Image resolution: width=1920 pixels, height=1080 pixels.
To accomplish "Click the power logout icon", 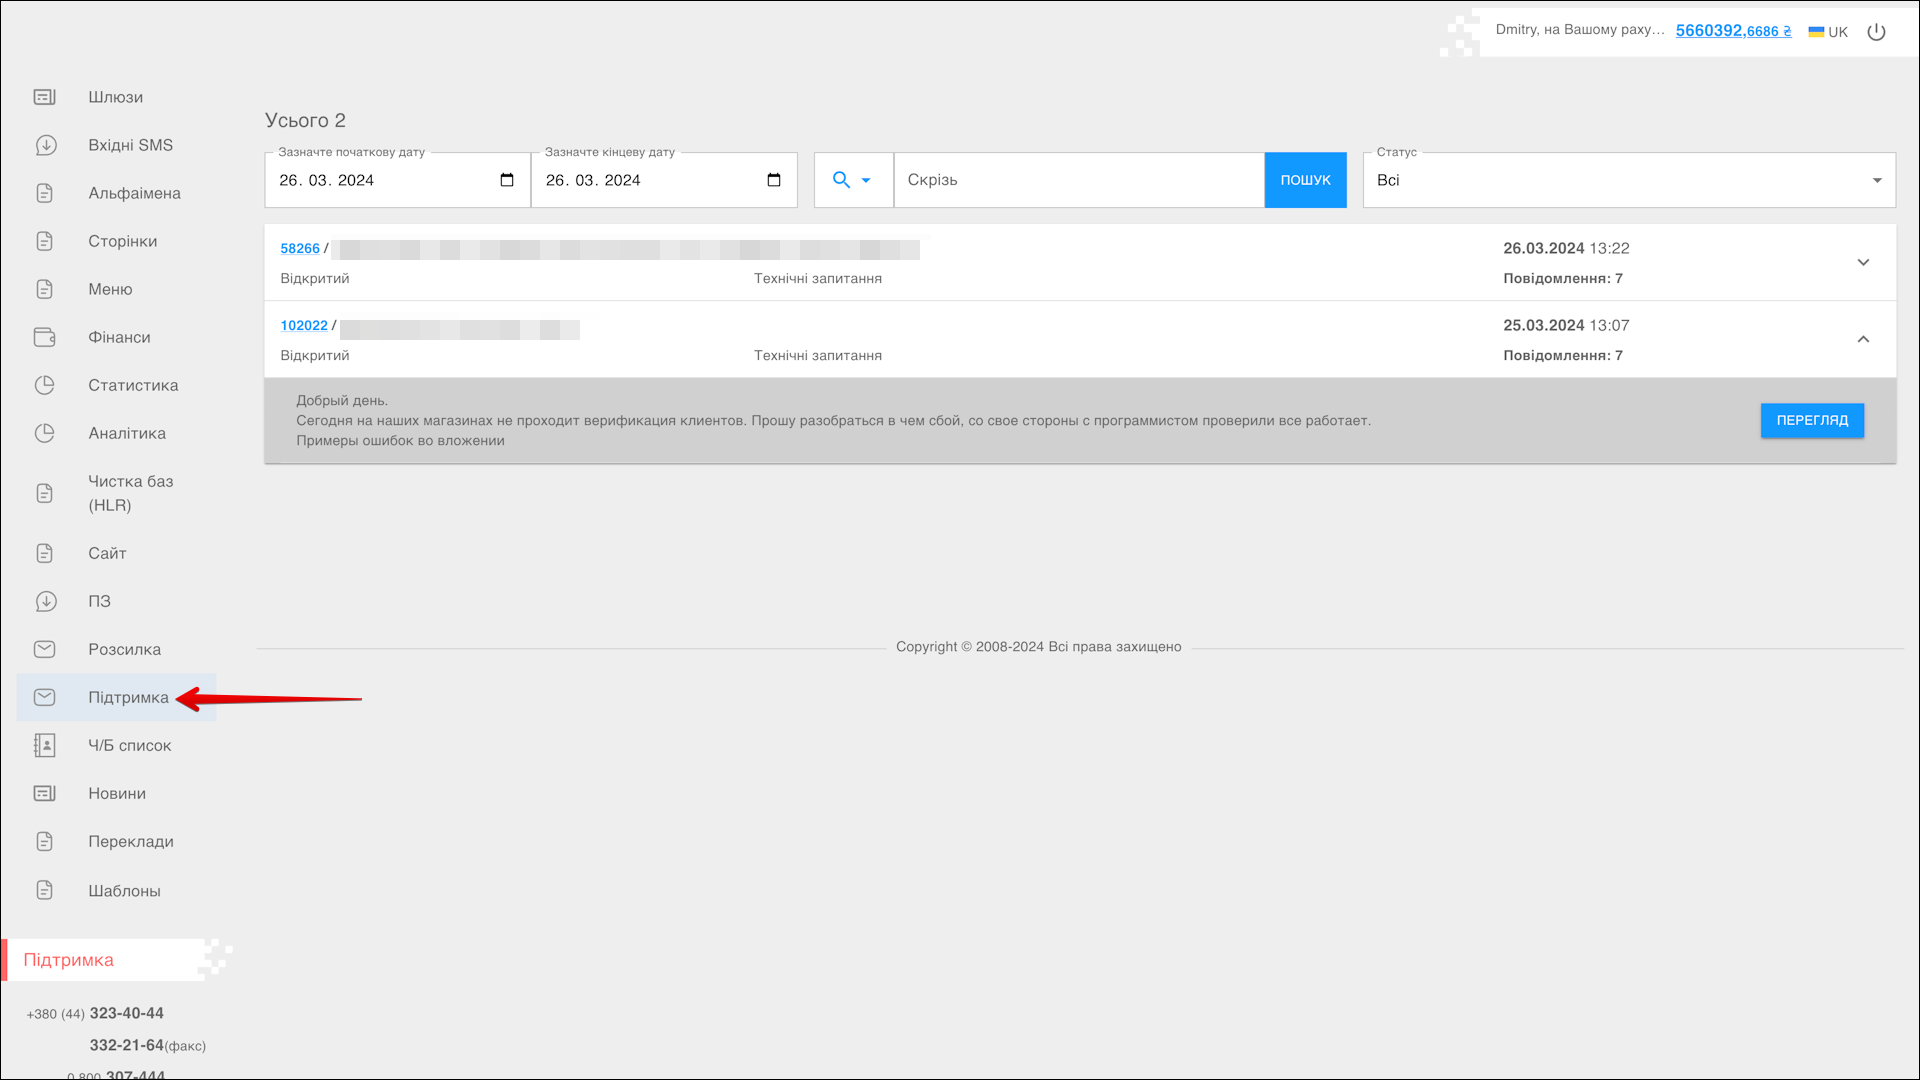I will tap(1876, 32).
